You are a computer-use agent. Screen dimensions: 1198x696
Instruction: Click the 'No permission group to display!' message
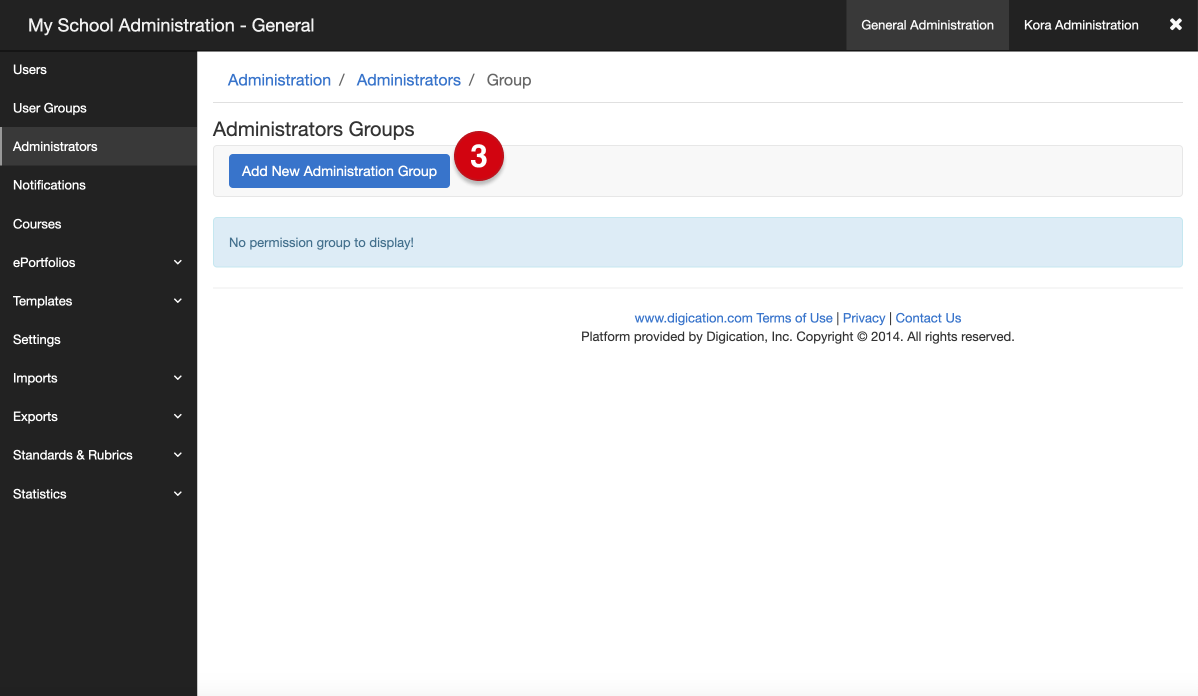(321, 242)
